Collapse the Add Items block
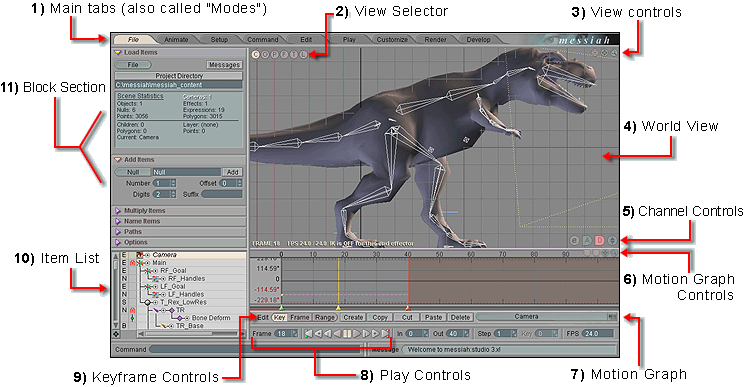Screen dimensions: 745x387 118,160
